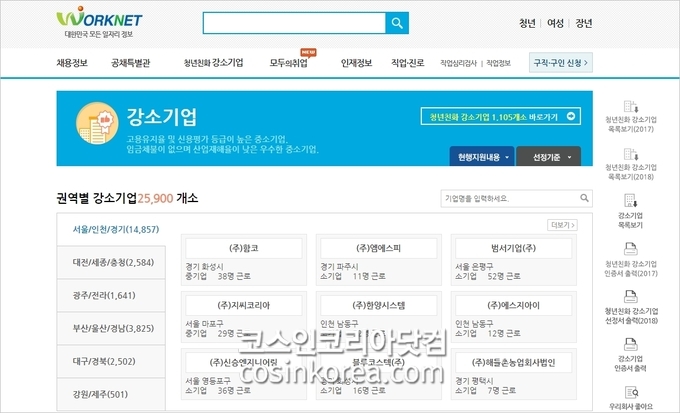Open the (주)엠에스피 company card
This screenshot has height=413, width=680.
pyautogui.click(x=379, y=260)
